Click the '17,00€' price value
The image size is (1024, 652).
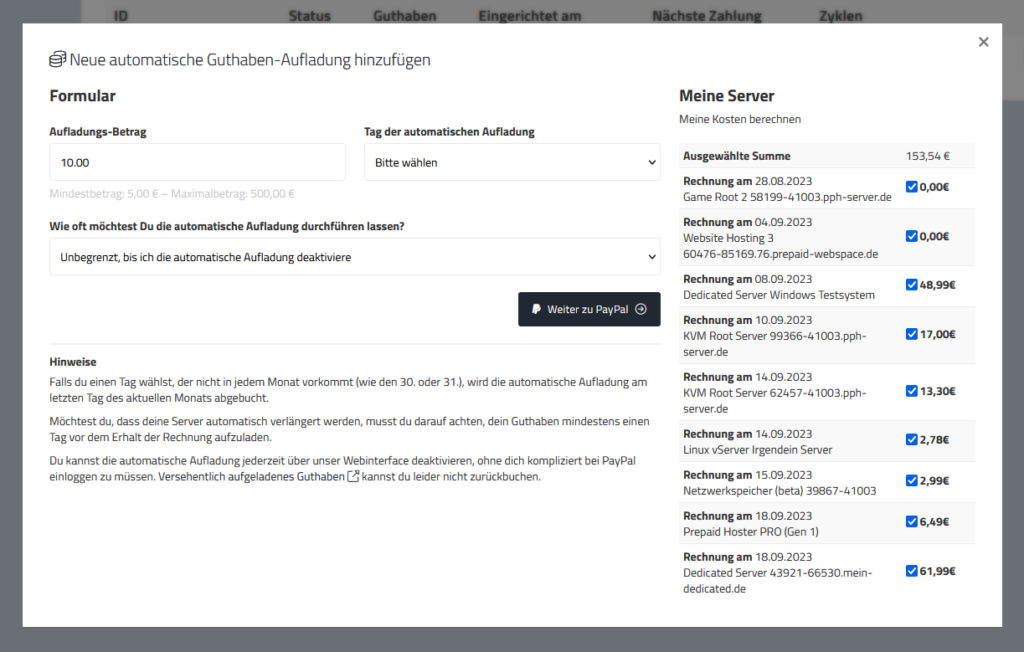pos(938,334)
